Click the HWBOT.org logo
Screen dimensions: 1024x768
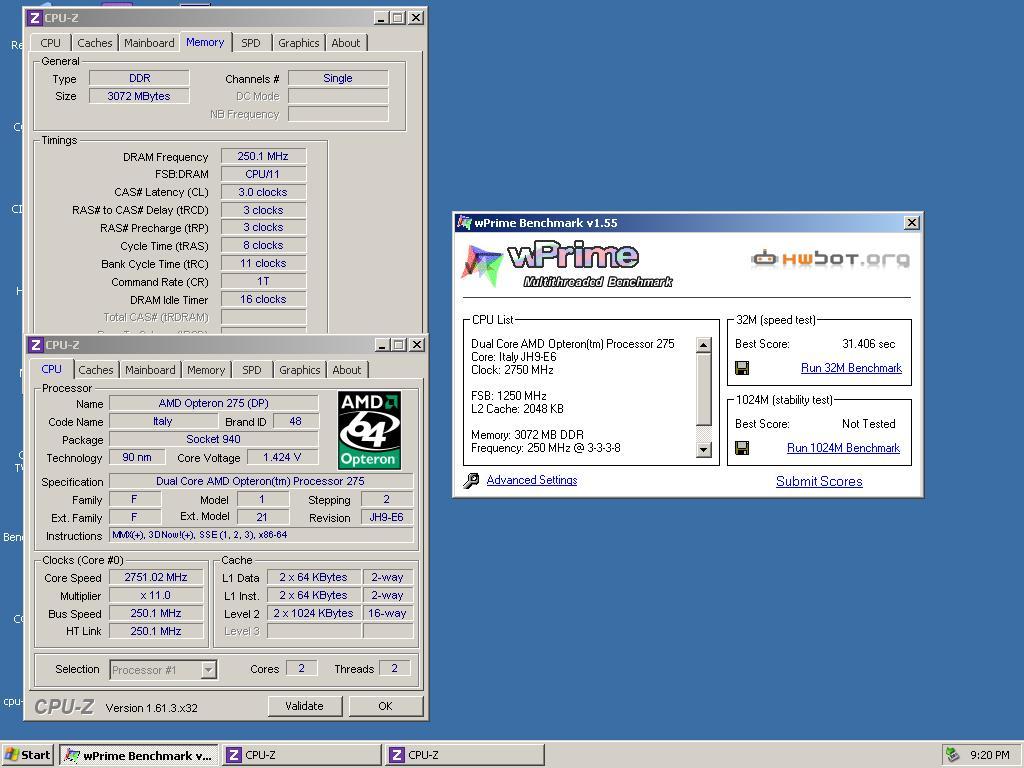pos(830,259)
